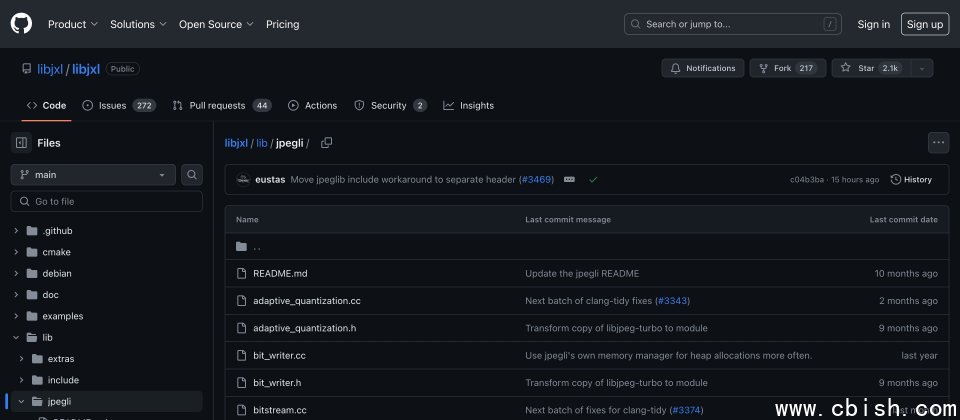Star the repository

coord(871,68)
